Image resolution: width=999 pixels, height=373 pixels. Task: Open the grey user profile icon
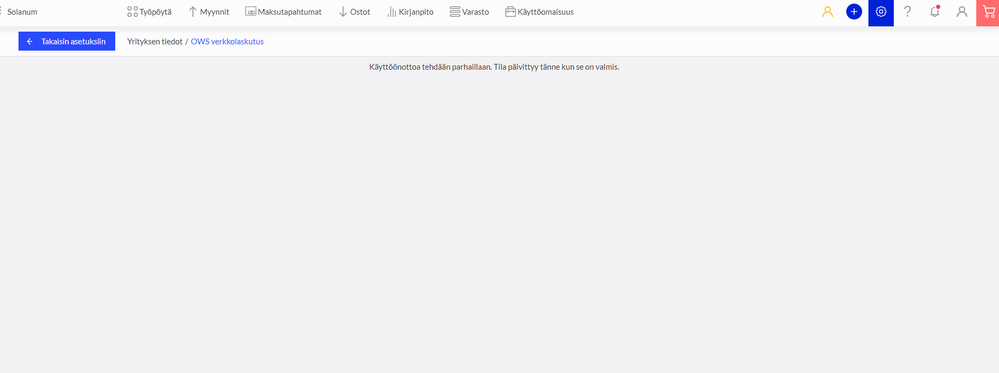coord(962,11)
